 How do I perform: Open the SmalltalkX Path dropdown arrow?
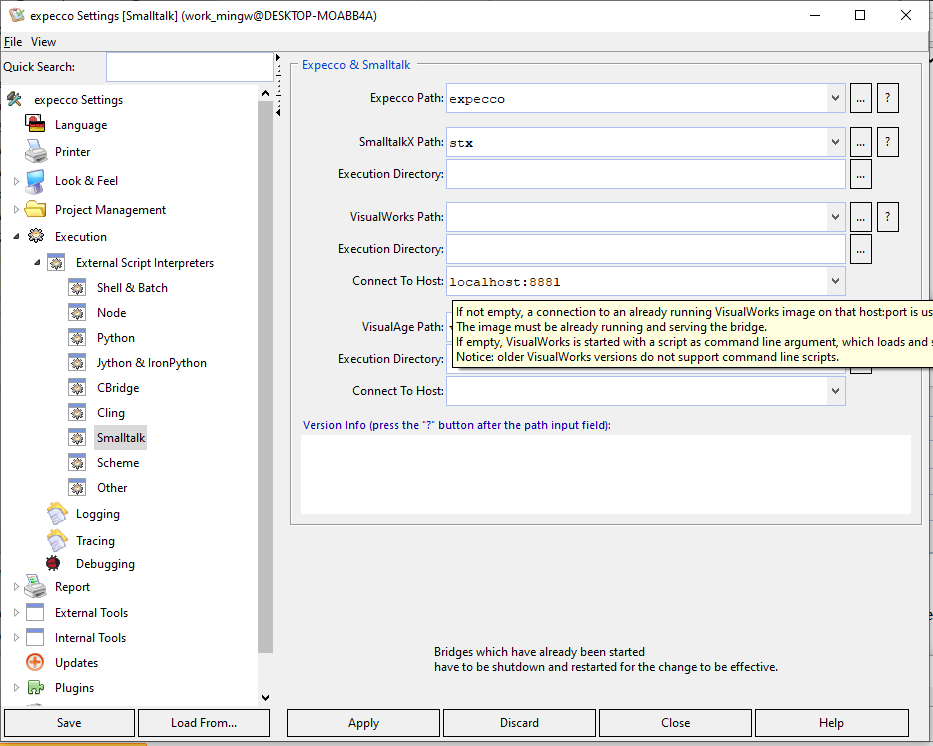click(x=835, y=142)
